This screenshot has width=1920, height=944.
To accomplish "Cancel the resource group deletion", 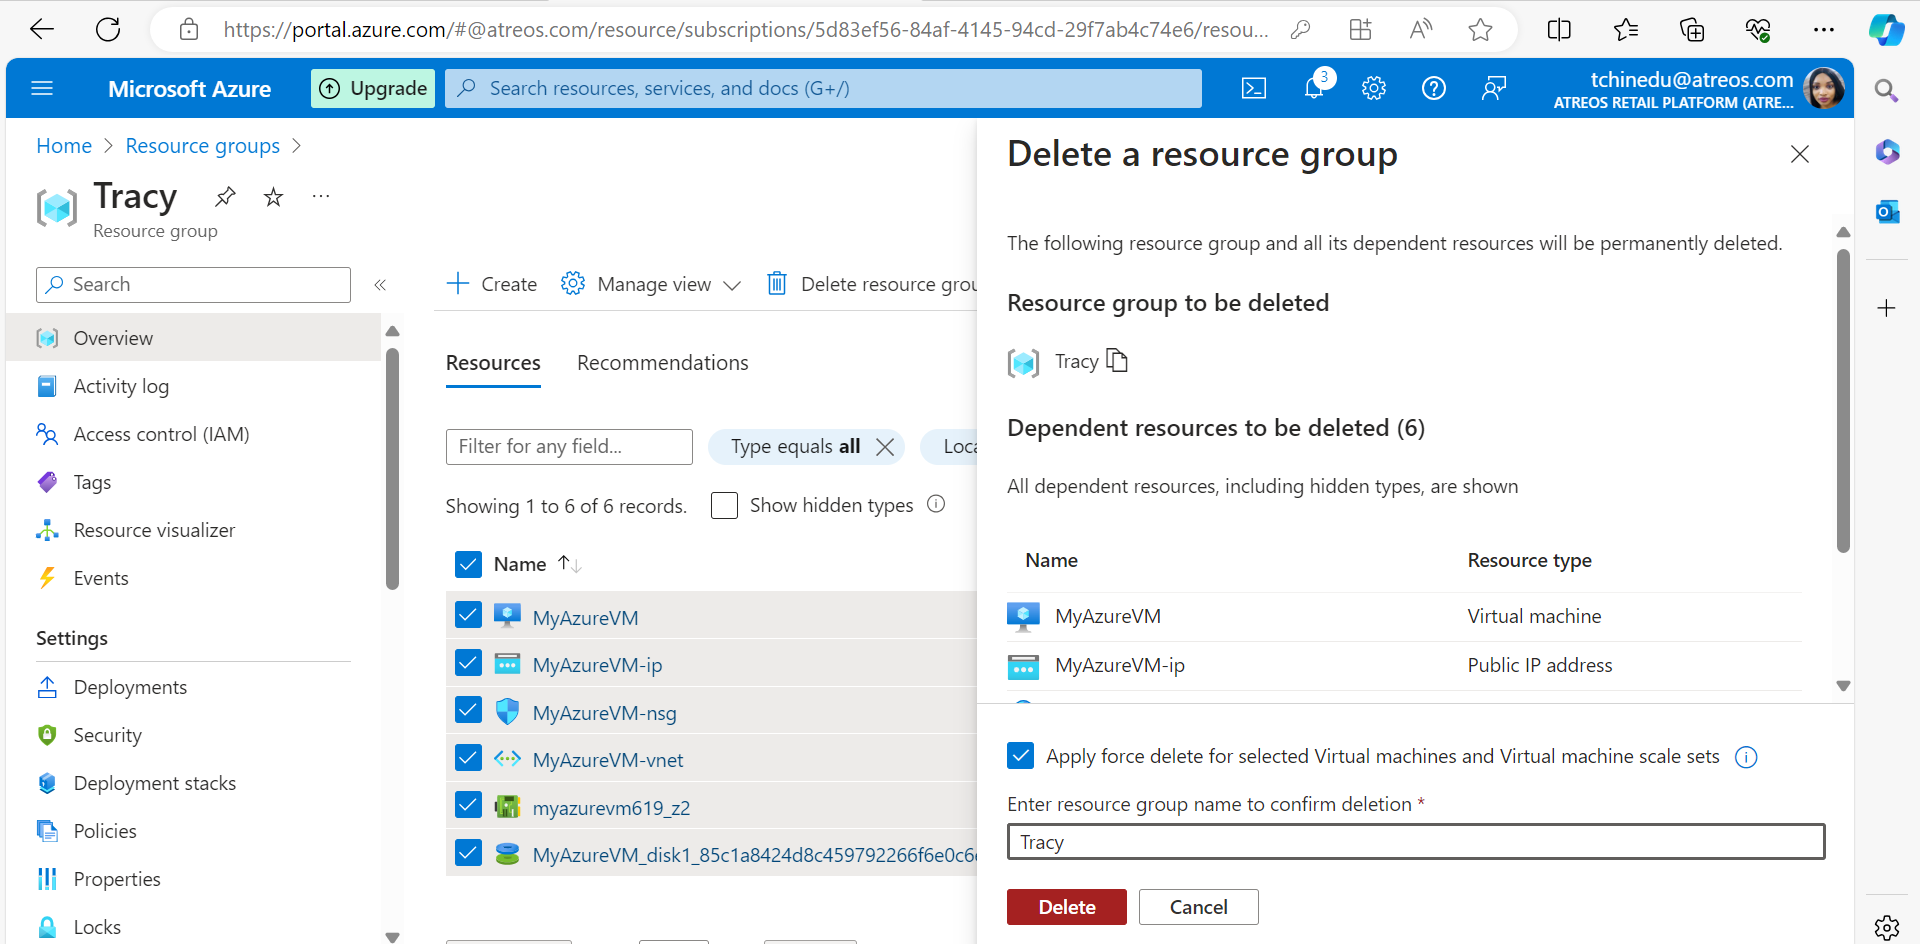I will coord(1198,907).
